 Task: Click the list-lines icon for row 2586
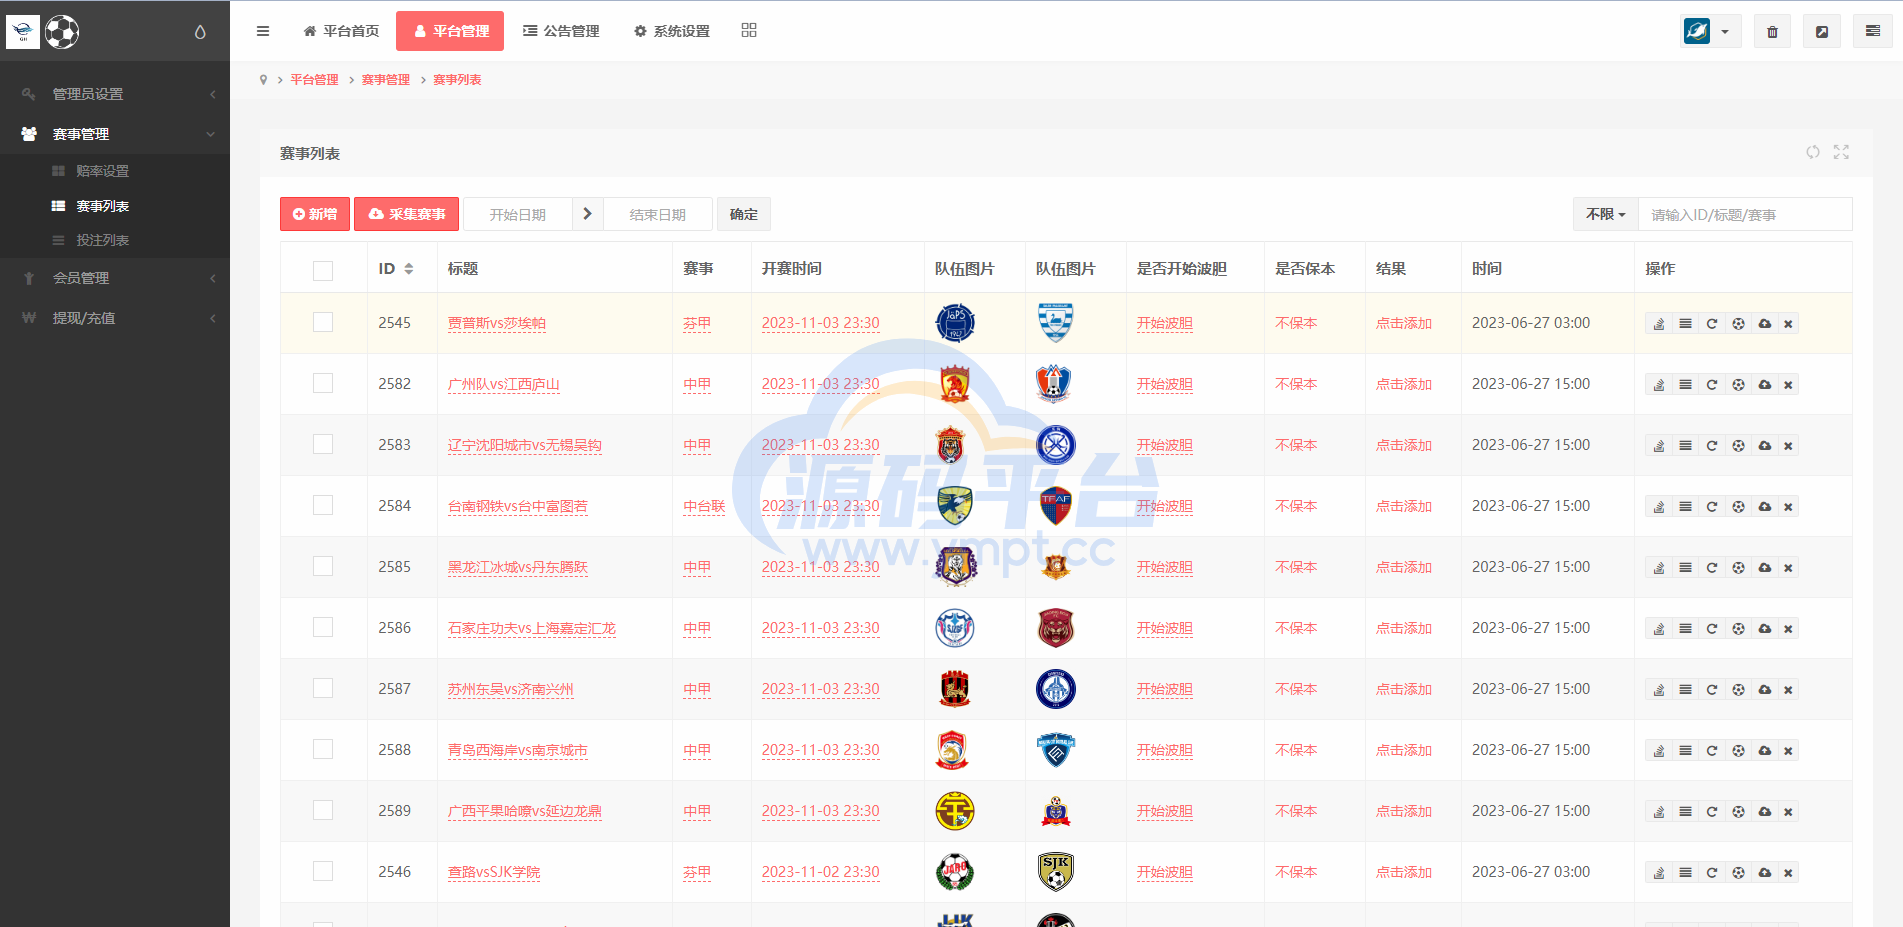(1685, 628)
